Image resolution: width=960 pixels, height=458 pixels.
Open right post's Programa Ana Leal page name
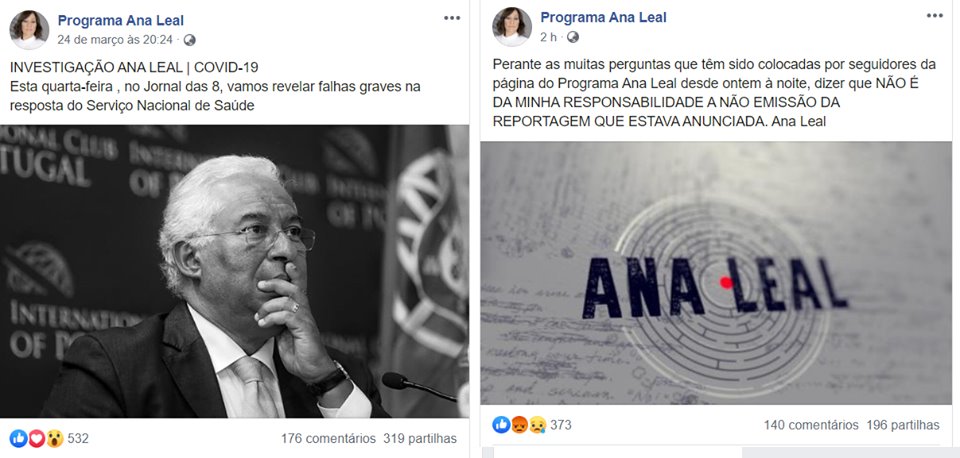click(x=603, y=18)
